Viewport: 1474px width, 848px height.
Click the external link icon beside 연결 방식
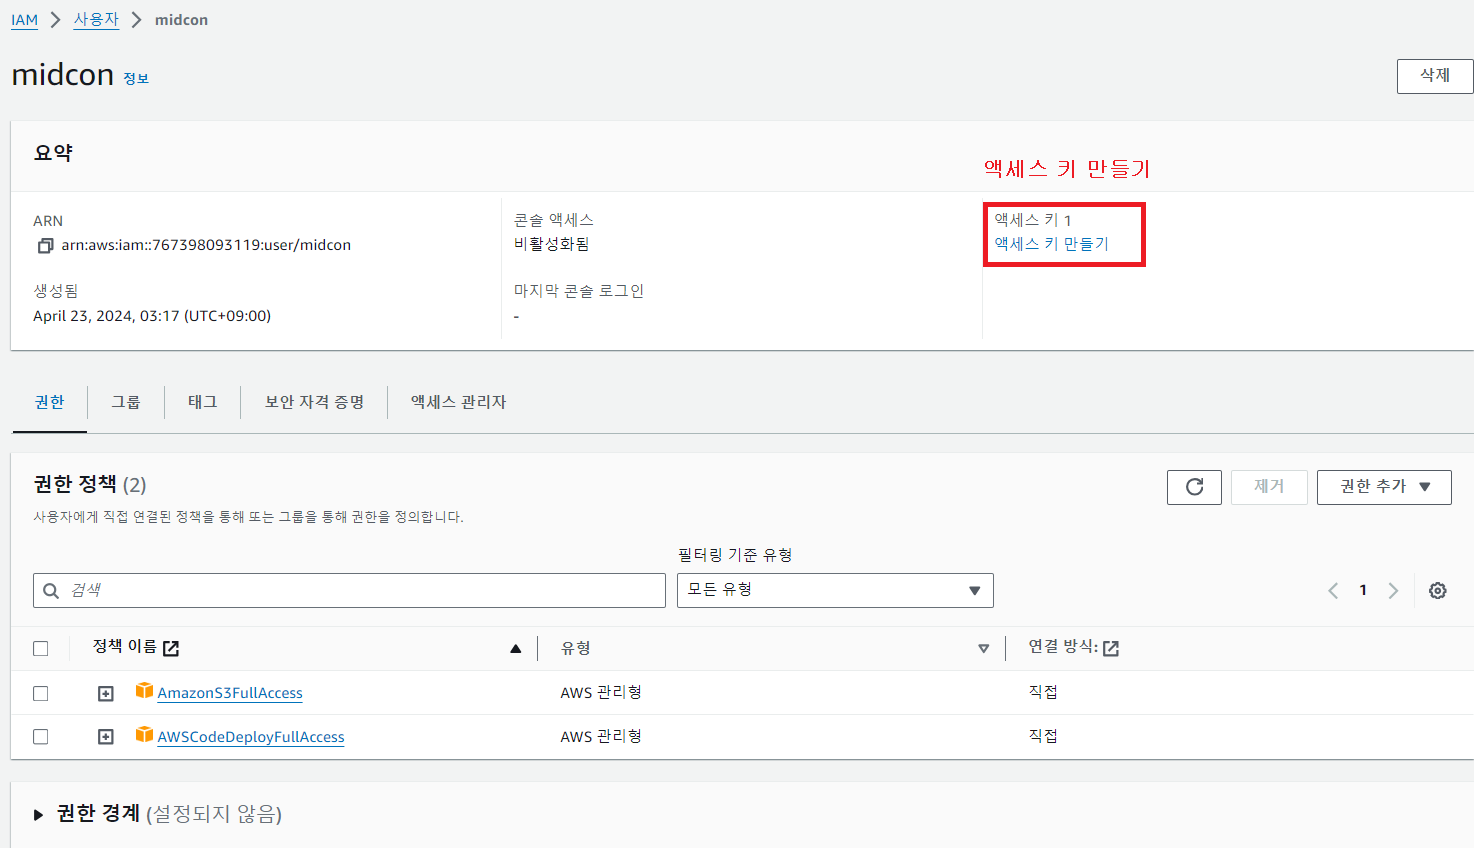tap(1111, 648)
